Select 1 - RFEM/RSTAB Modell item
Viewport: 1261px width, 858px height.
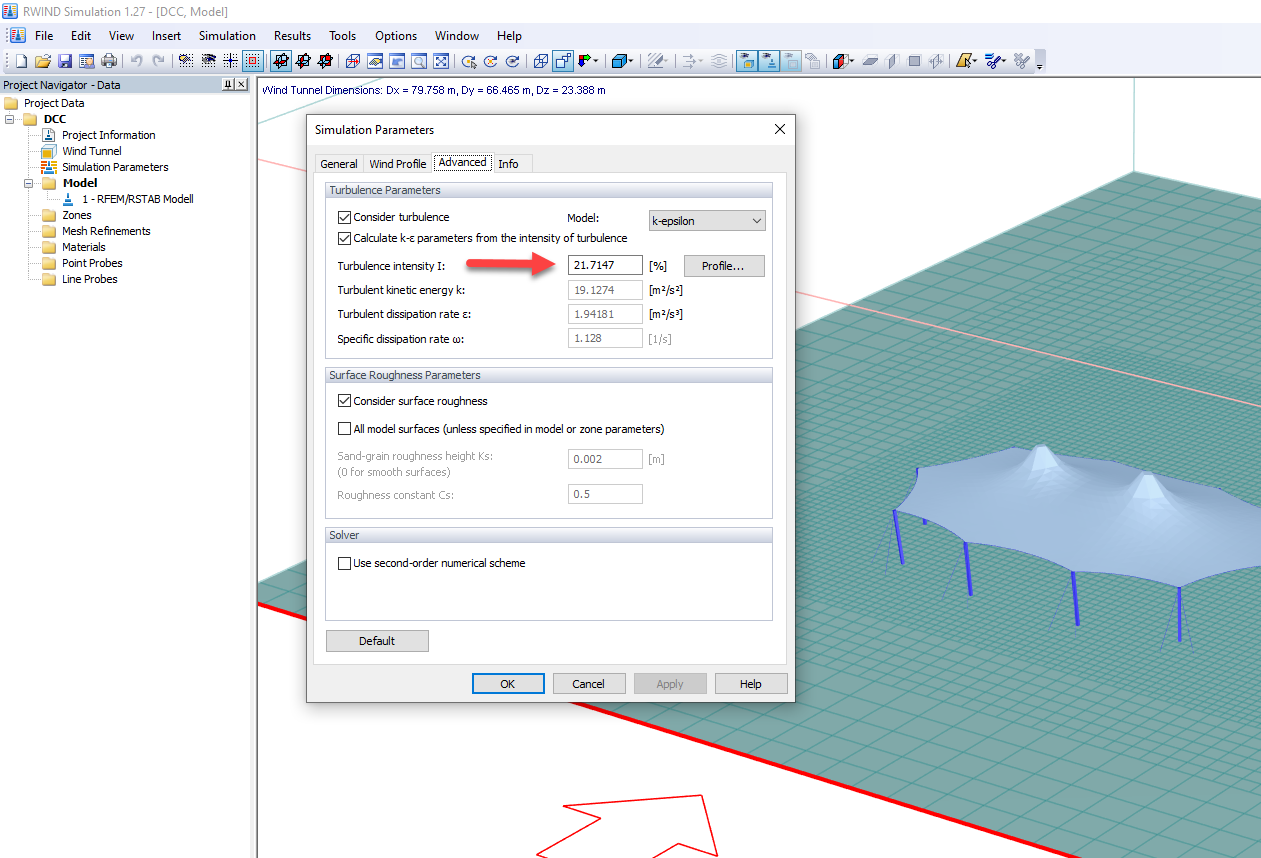click(x=138, y=199)
